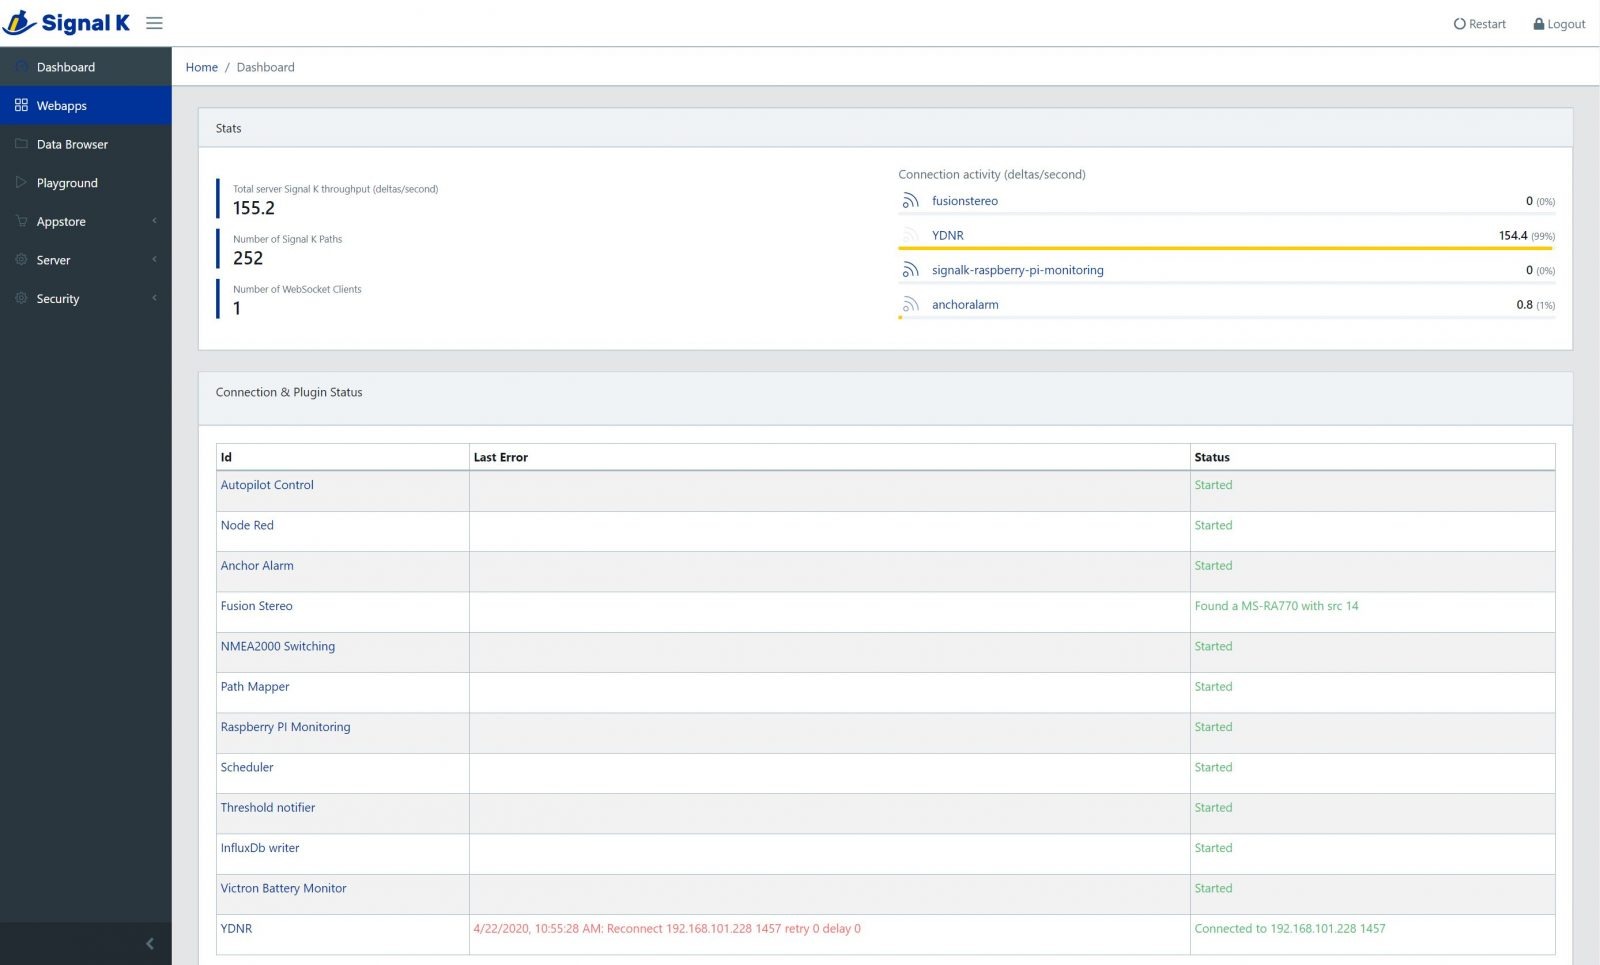
Task: Click 'Found a MS-RA770 with src 14'
Action: [x=1277, y=606]
